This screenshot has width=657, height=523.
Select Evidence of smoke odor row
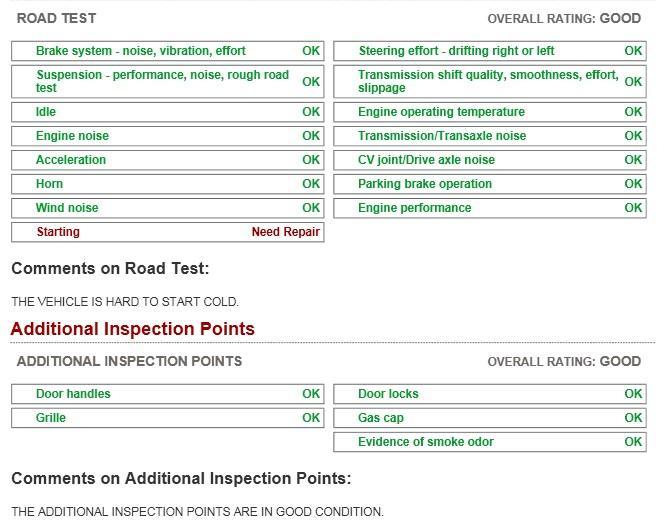point(489,442)
